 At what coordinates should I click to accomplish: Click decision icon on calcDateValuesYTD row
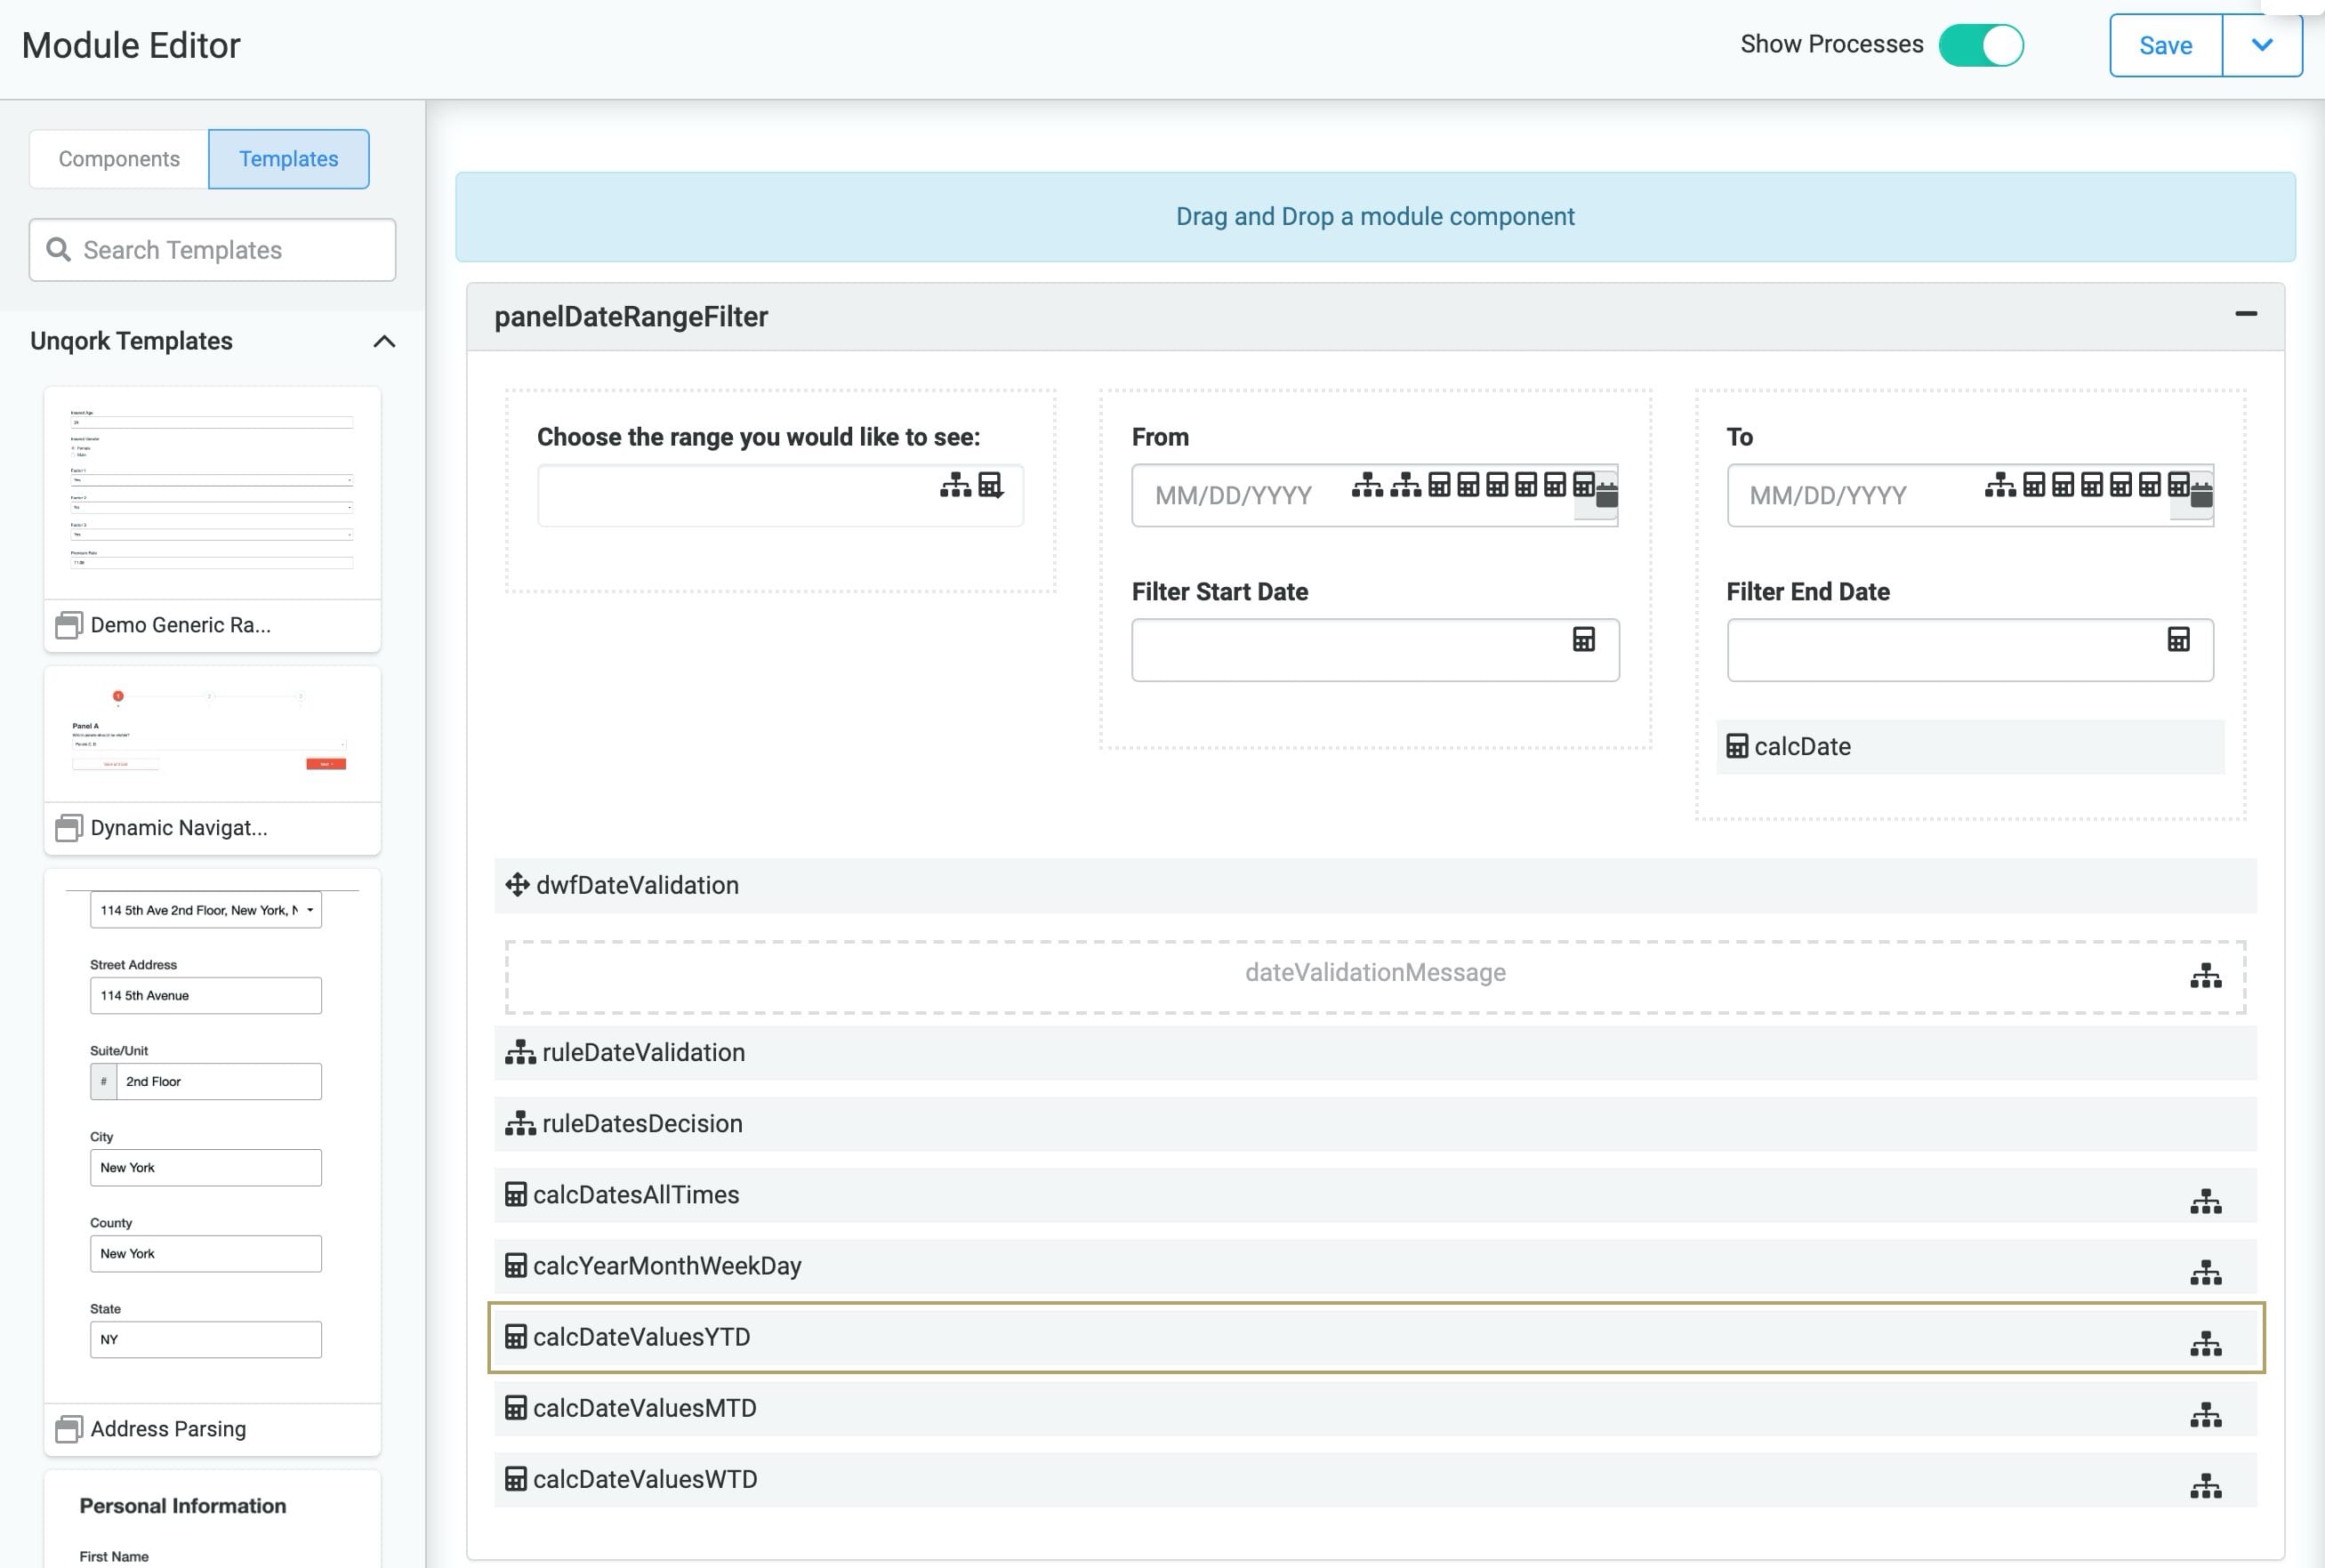click(x=2205, y=1344)
